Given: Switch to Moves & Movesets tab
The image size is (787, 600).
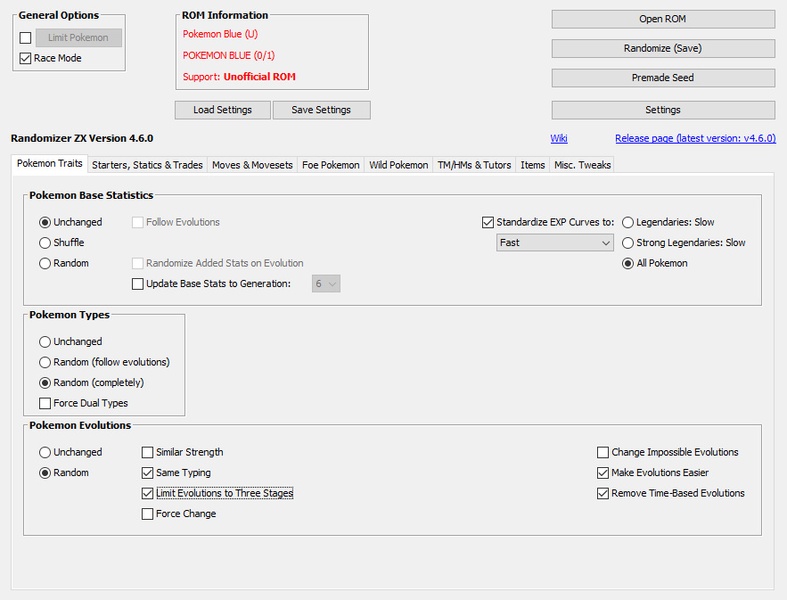Looking at the screenshot, I should pos(252,165).
